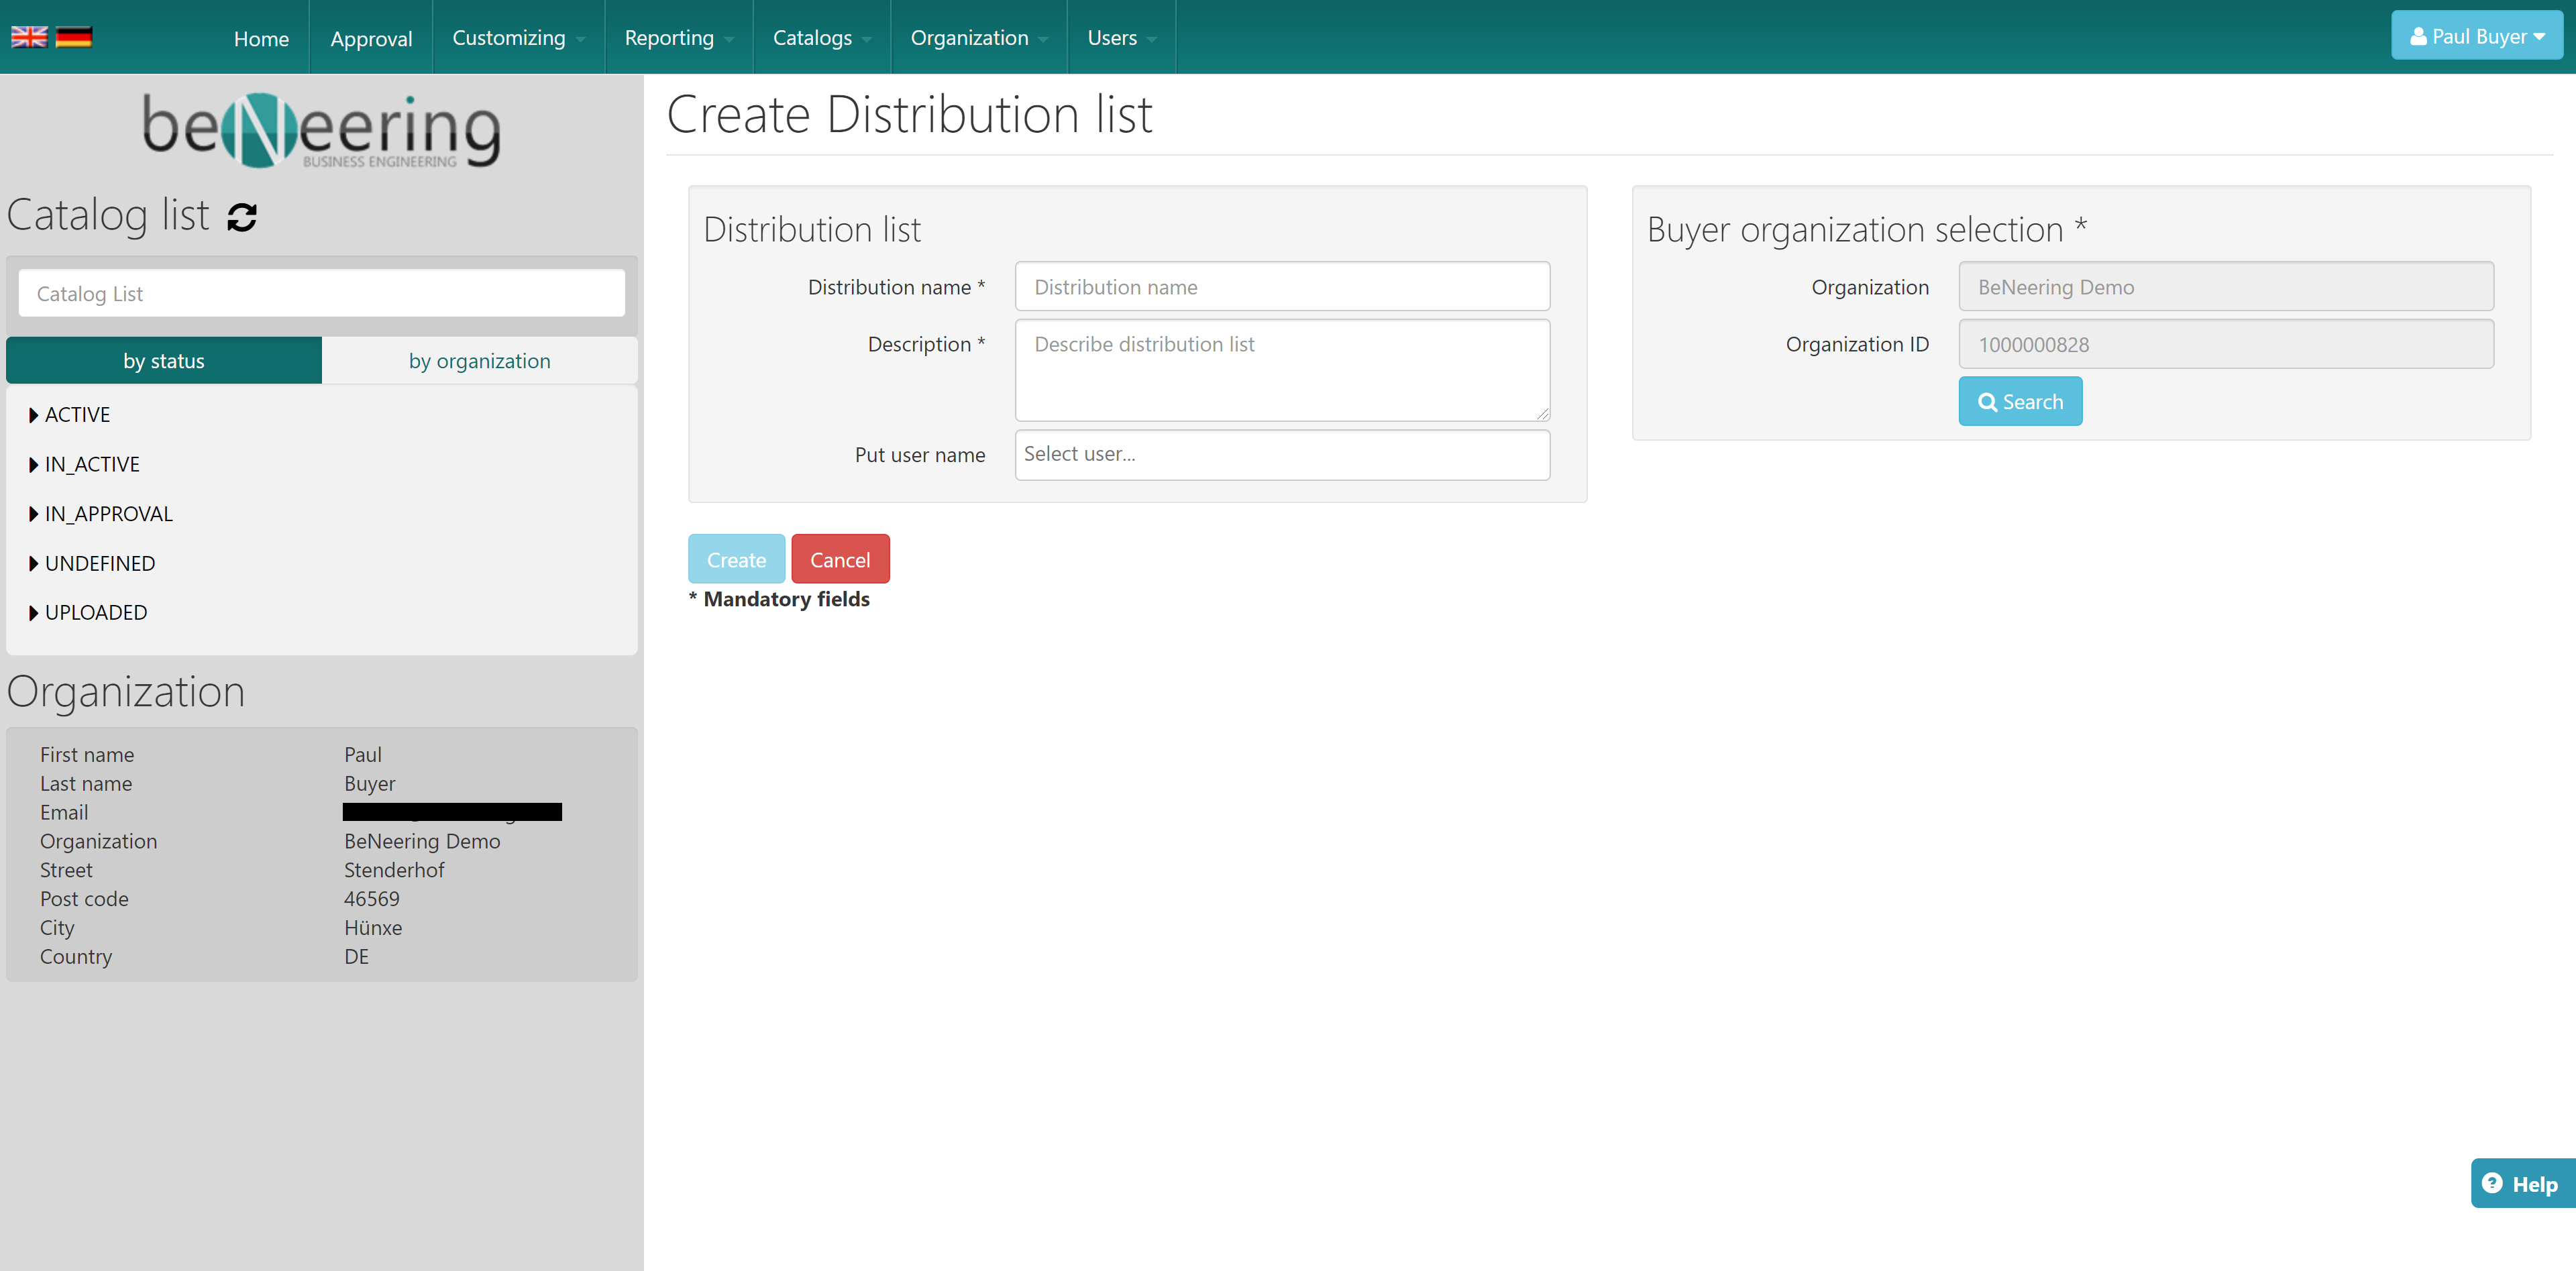
Task: Switch to the by organization tab
Action: click(x=479, y=361)
